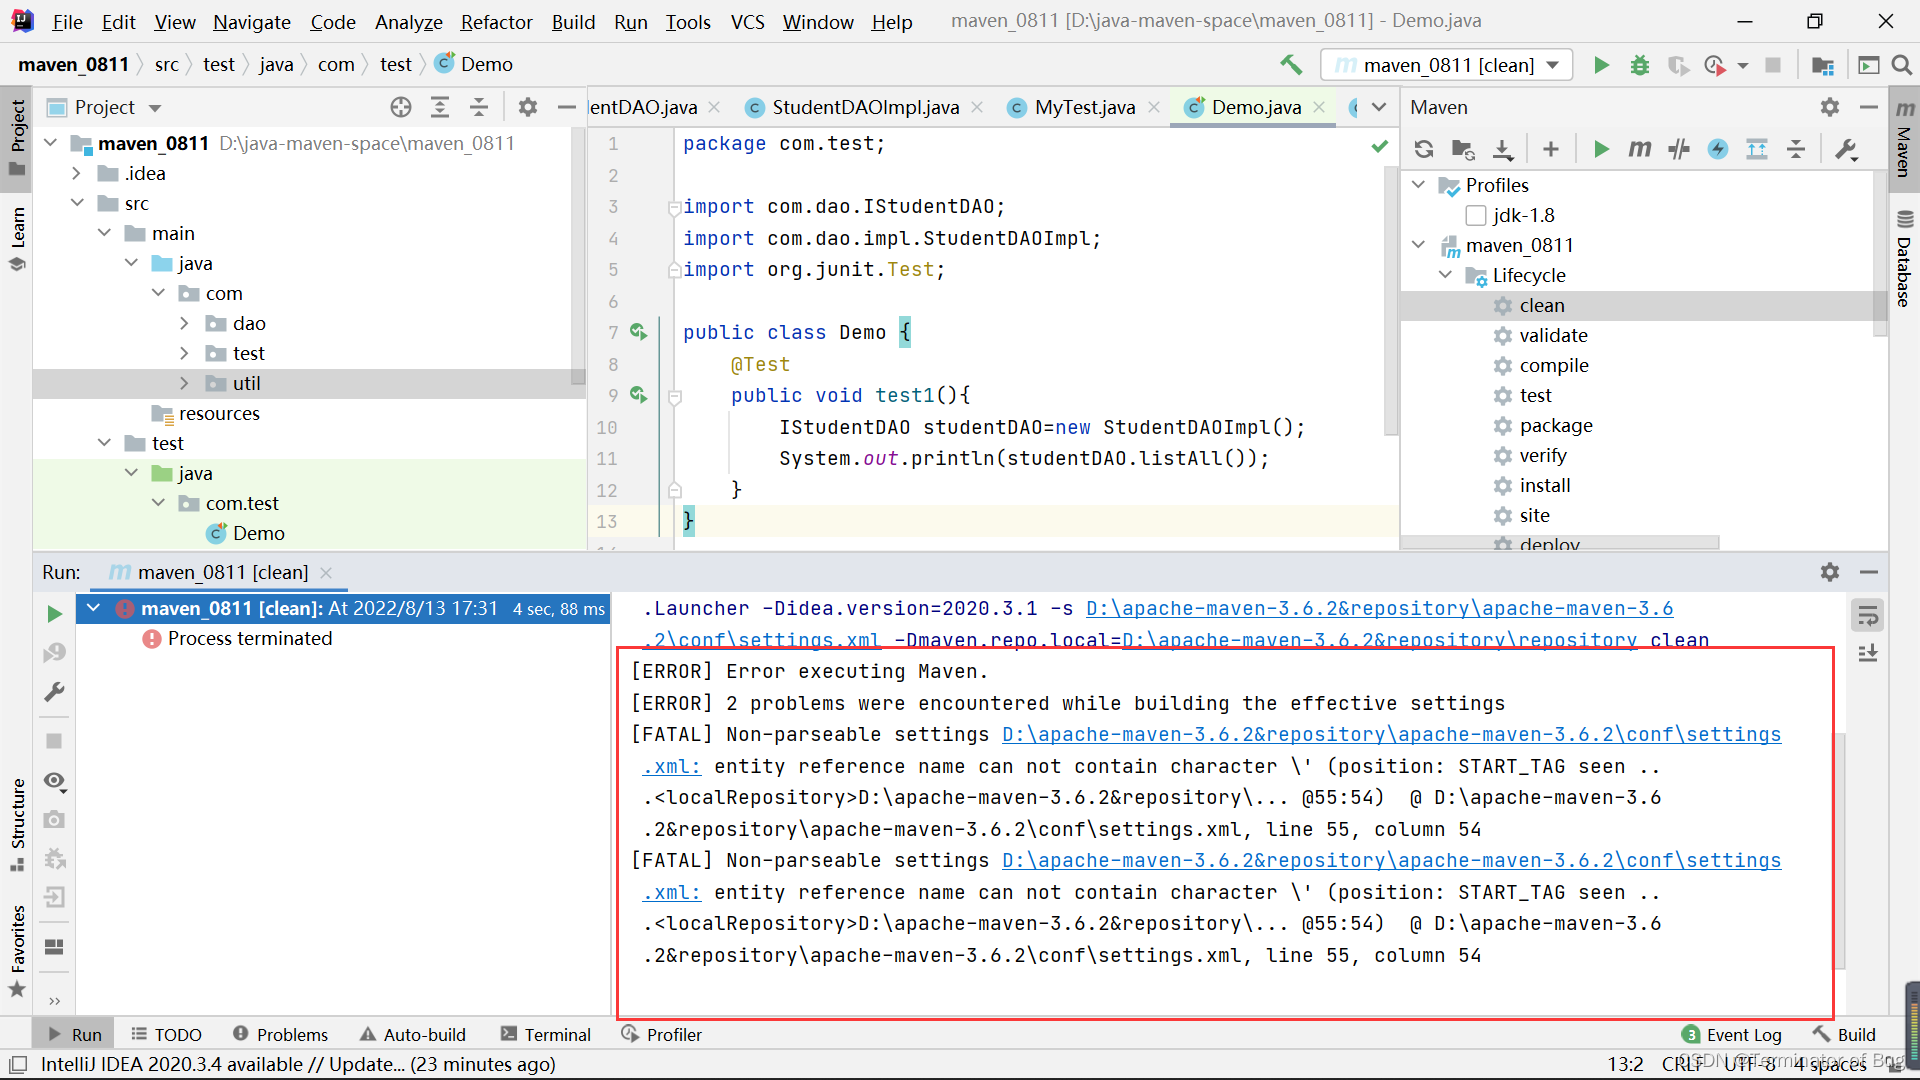Screen dimensions: 1920x1080
Task: Start debugging with the bug icon
Action: click(1640, 65)
